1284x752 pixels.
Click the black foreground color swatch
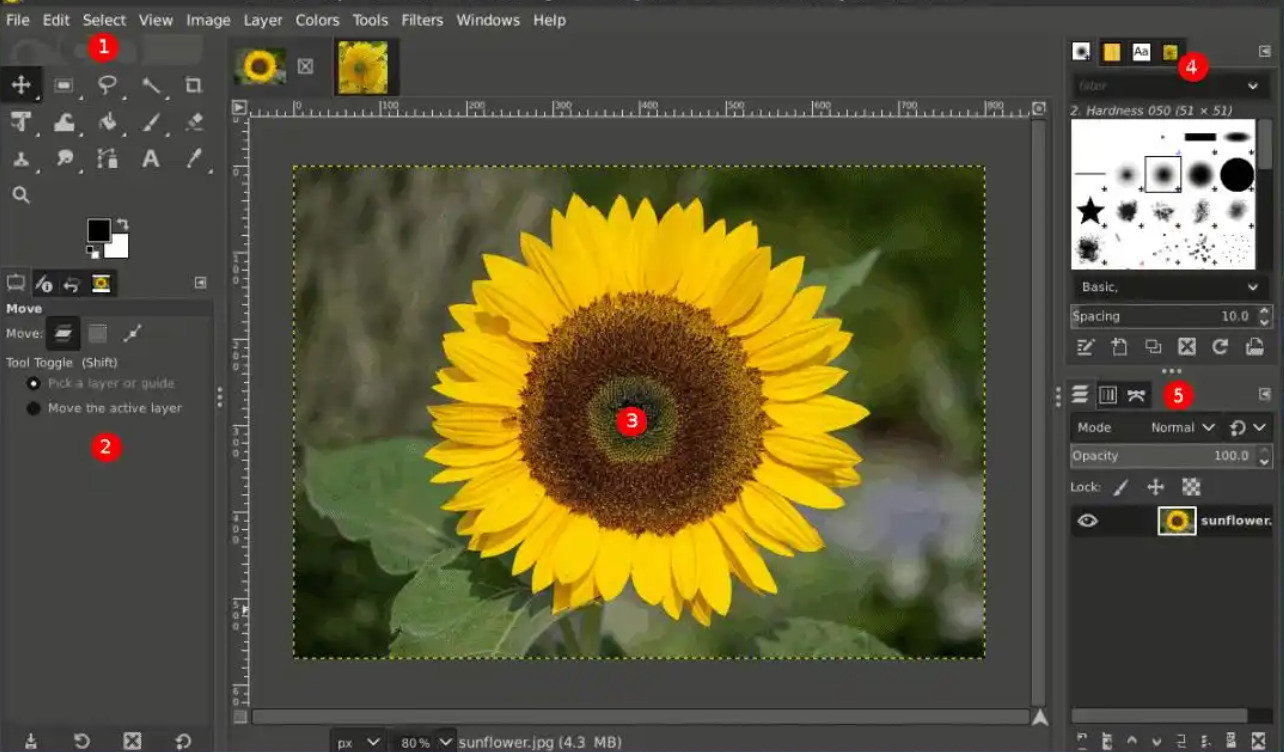98,231
